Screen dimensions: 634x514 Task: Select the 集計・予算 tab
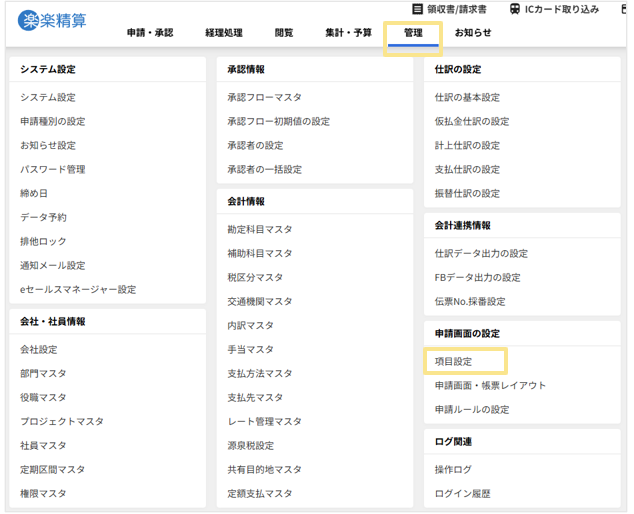[348, 33]
